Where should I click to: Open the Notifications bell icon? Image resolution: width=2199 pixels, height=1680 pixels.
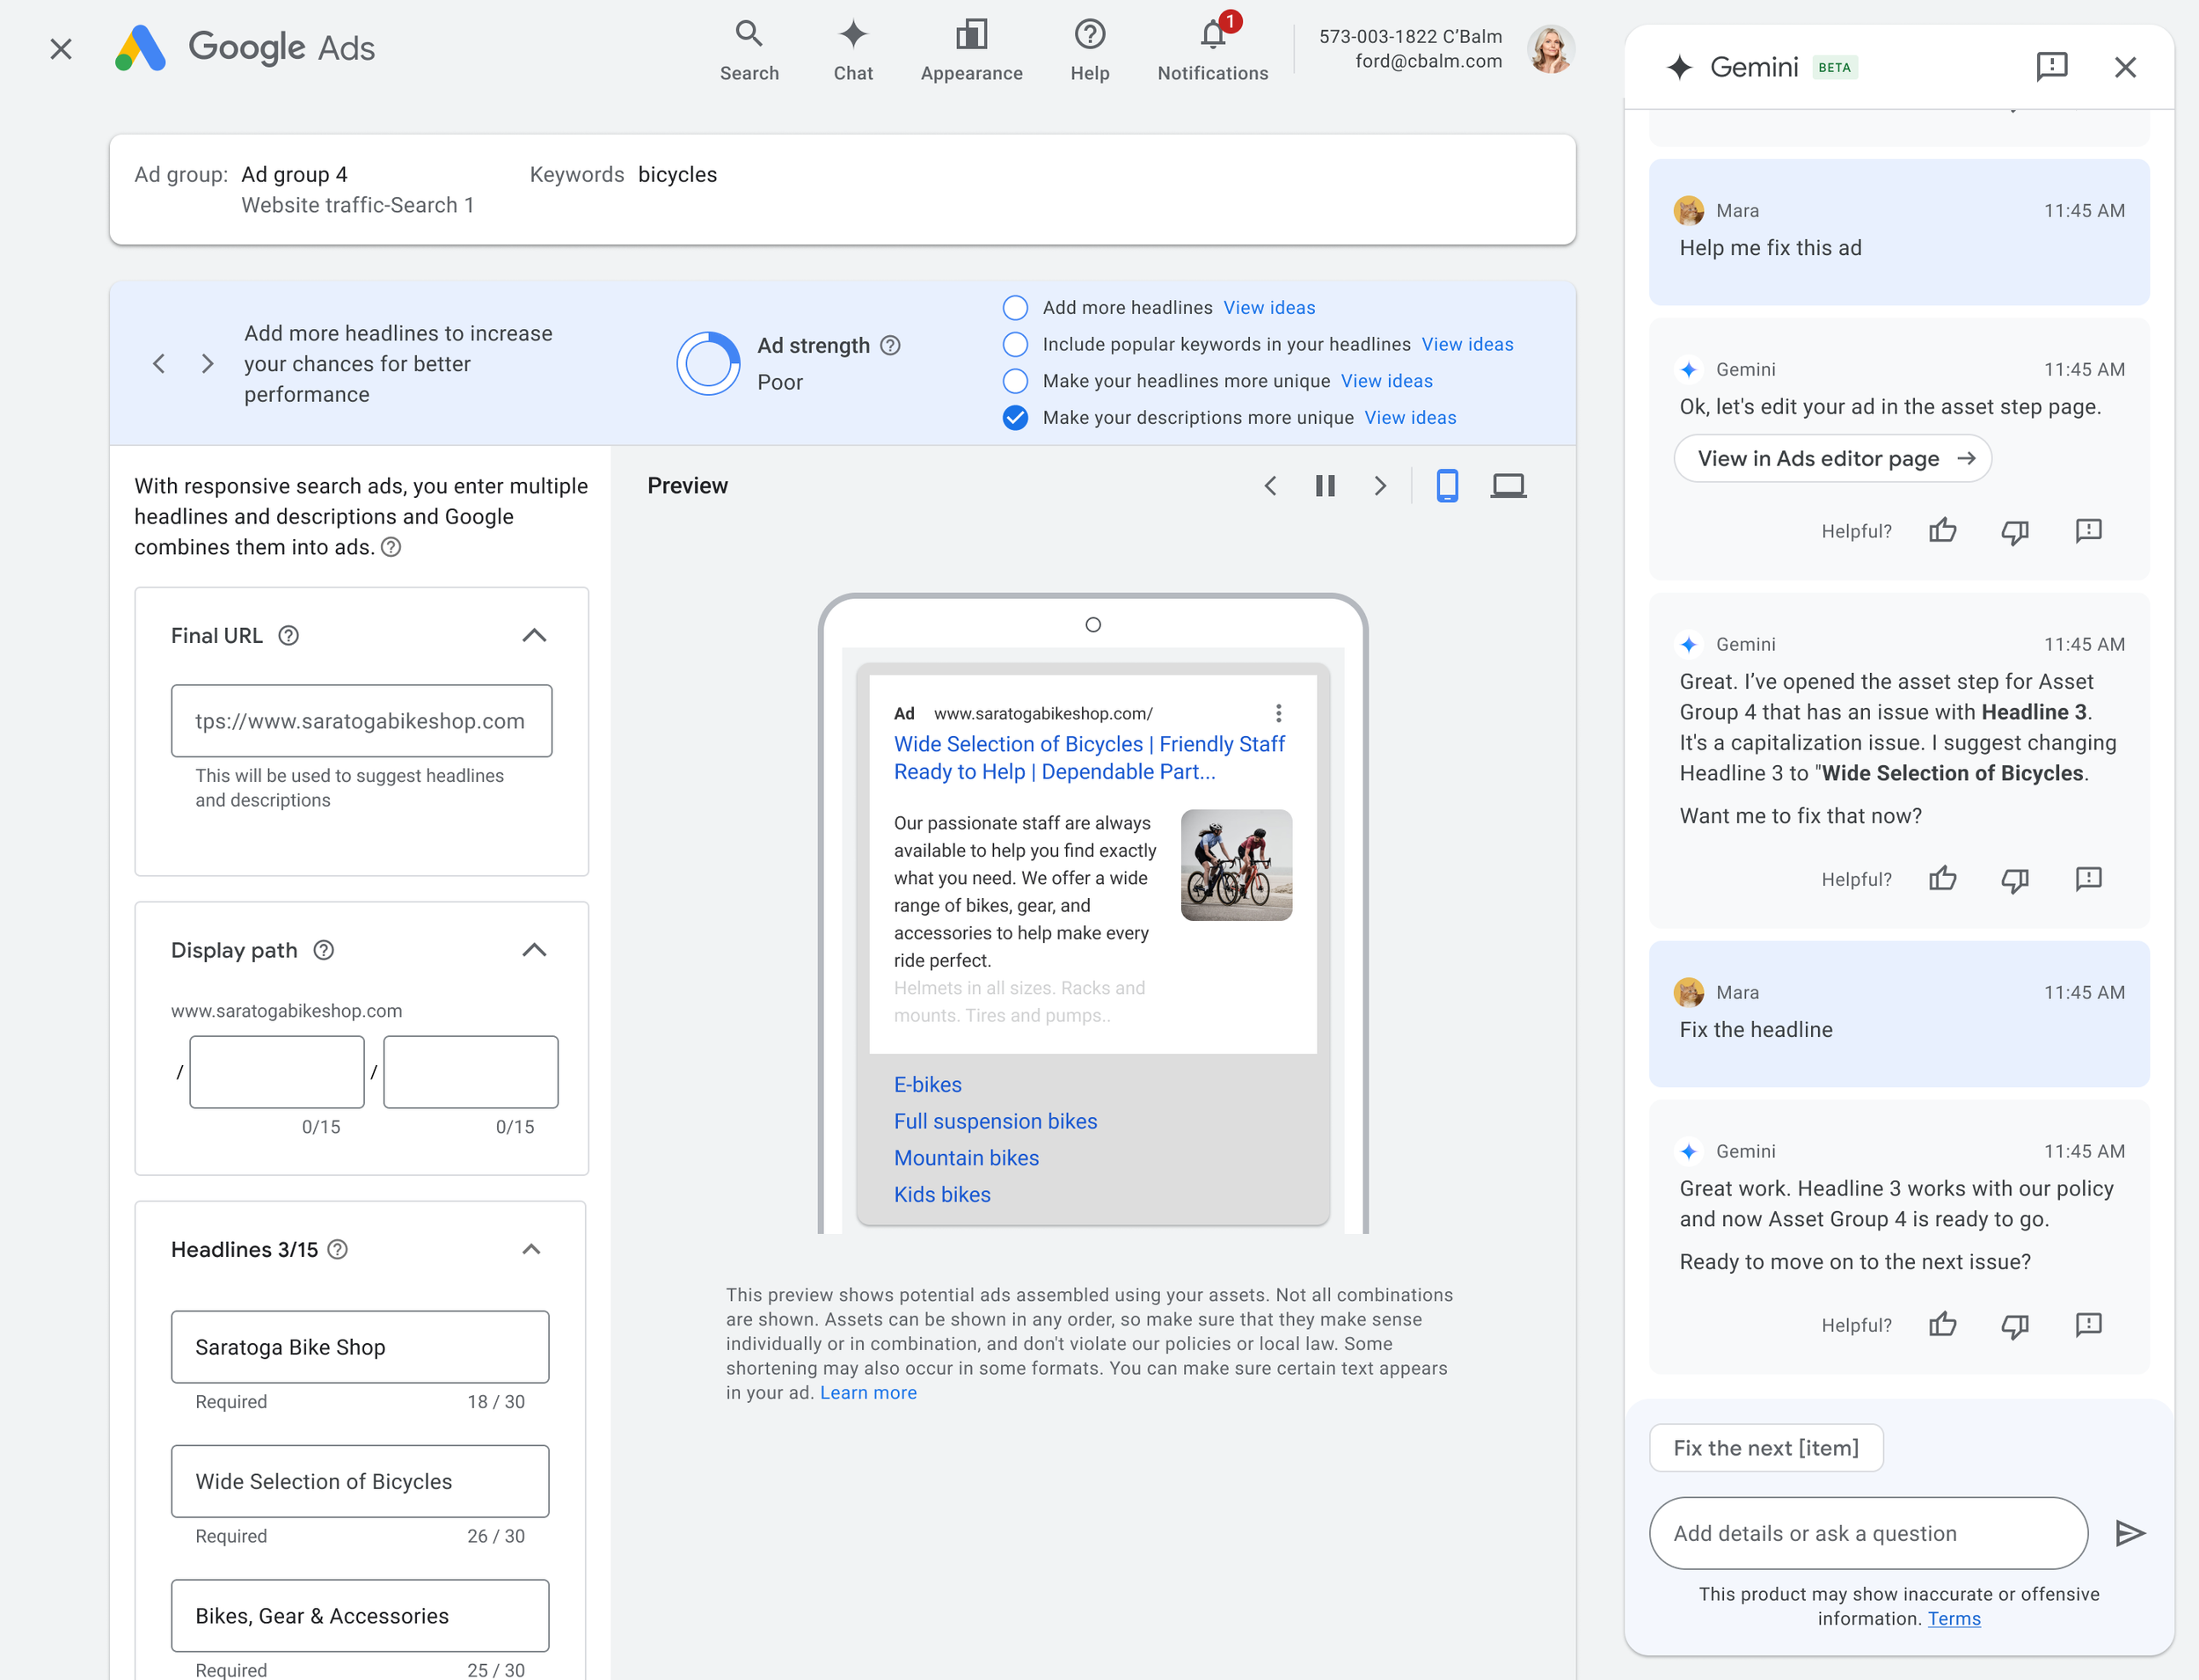coord(1212,36)
